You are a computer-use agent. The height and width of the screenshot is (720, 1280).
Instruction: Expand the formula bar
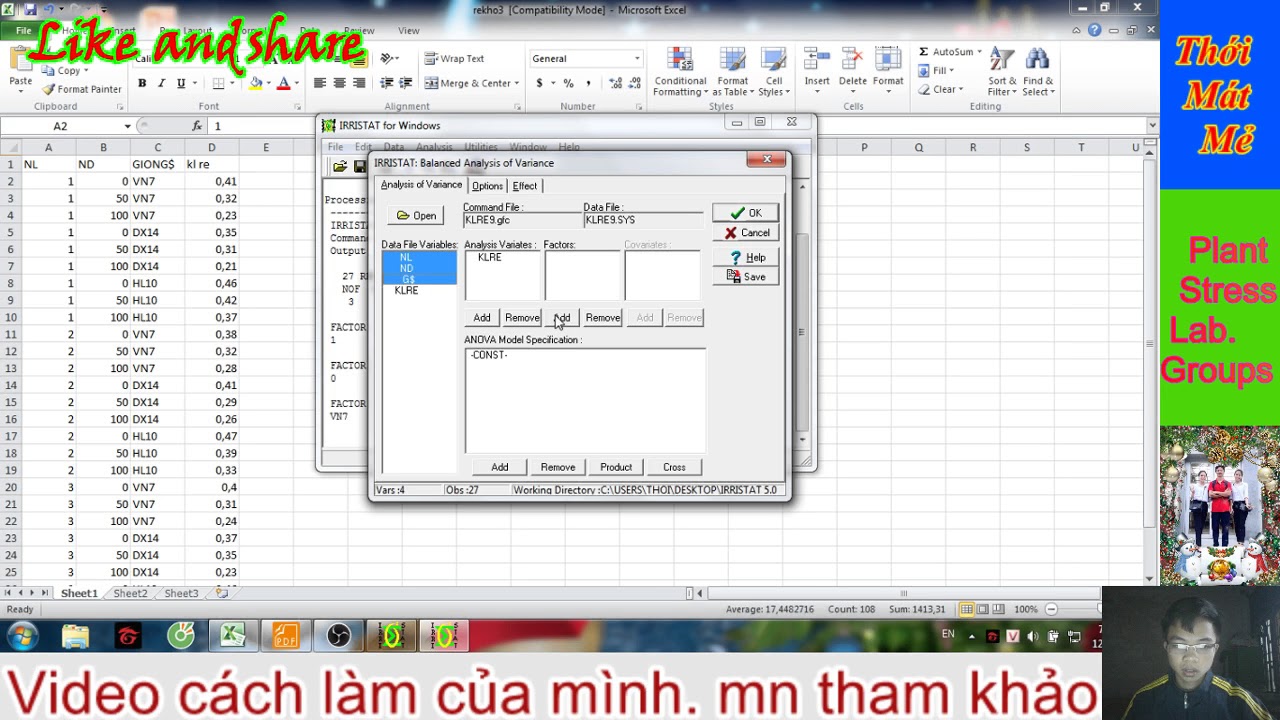point(1152,126)
